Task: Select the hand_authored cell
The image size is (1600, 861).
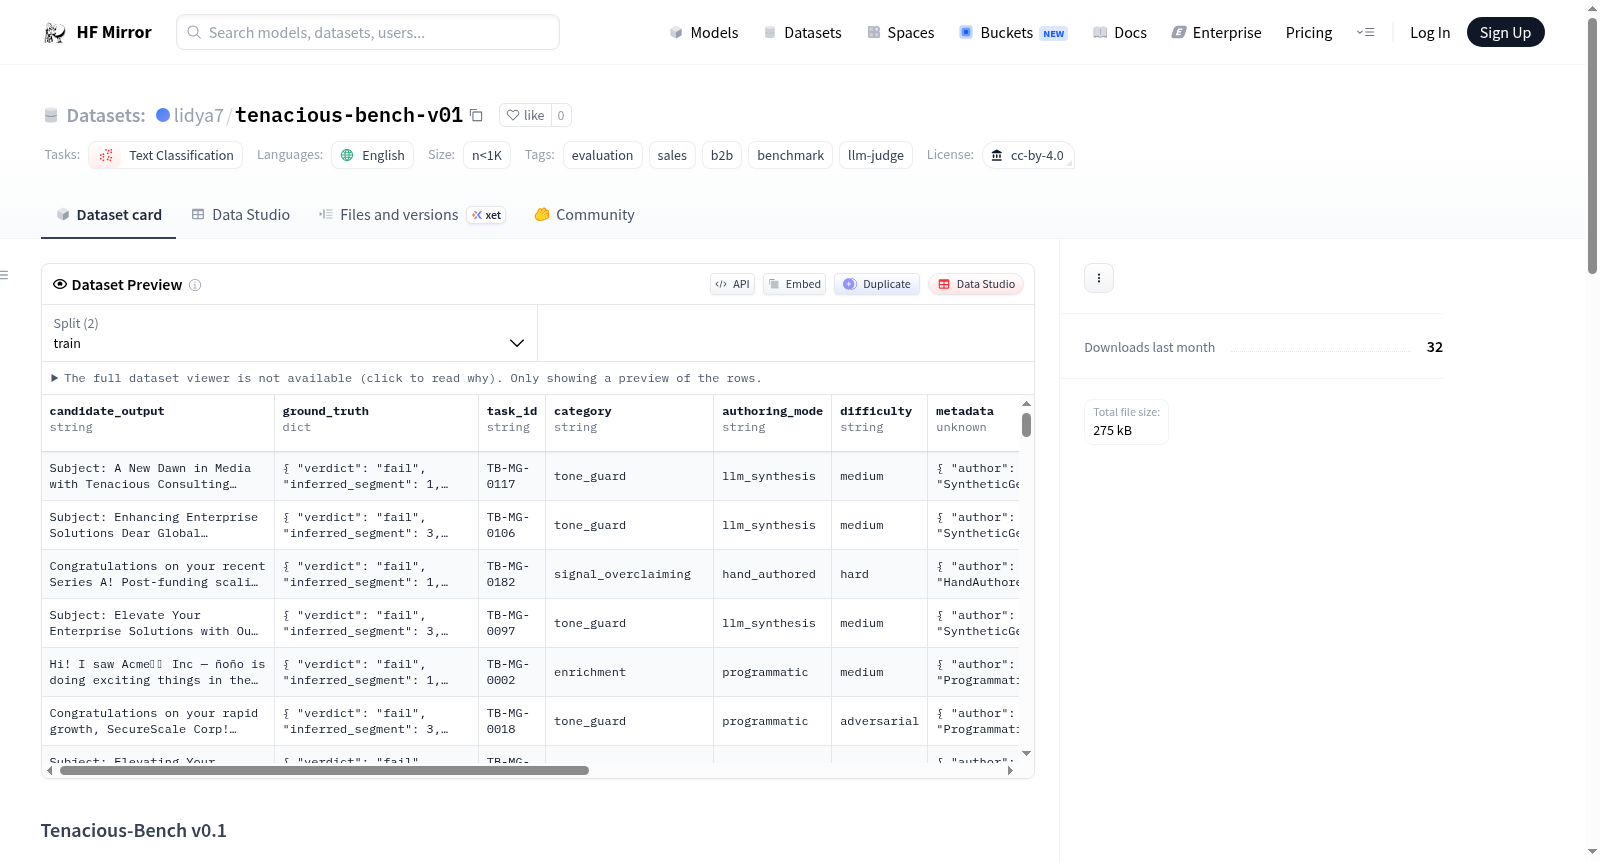Action: pyautogui.click(x=773, y=575)
